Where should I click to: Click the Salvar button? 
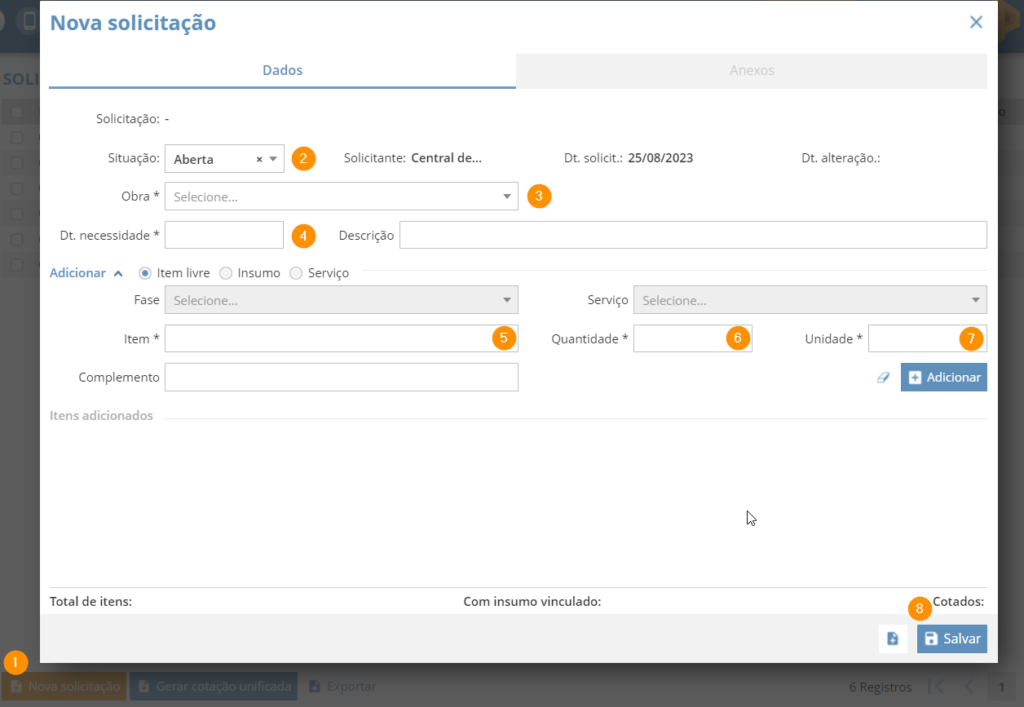click(952, 638)
